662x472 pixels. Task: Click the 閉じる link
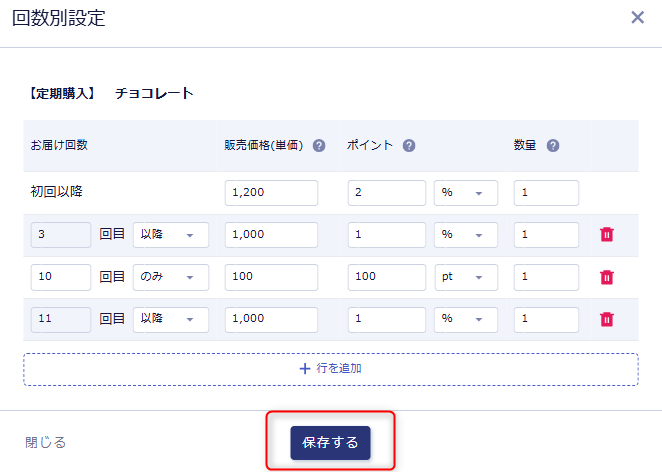click(x=46, y=442)
